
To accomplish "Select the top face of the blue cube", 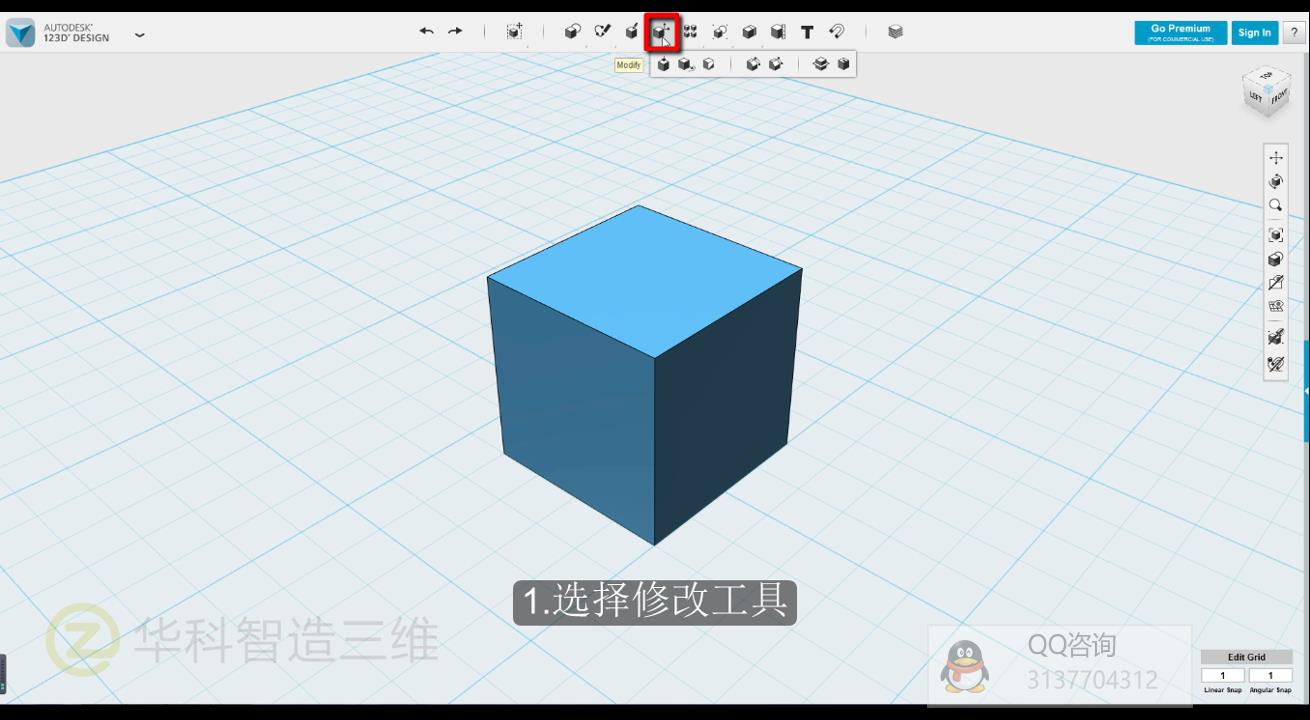I will (644, 280).
